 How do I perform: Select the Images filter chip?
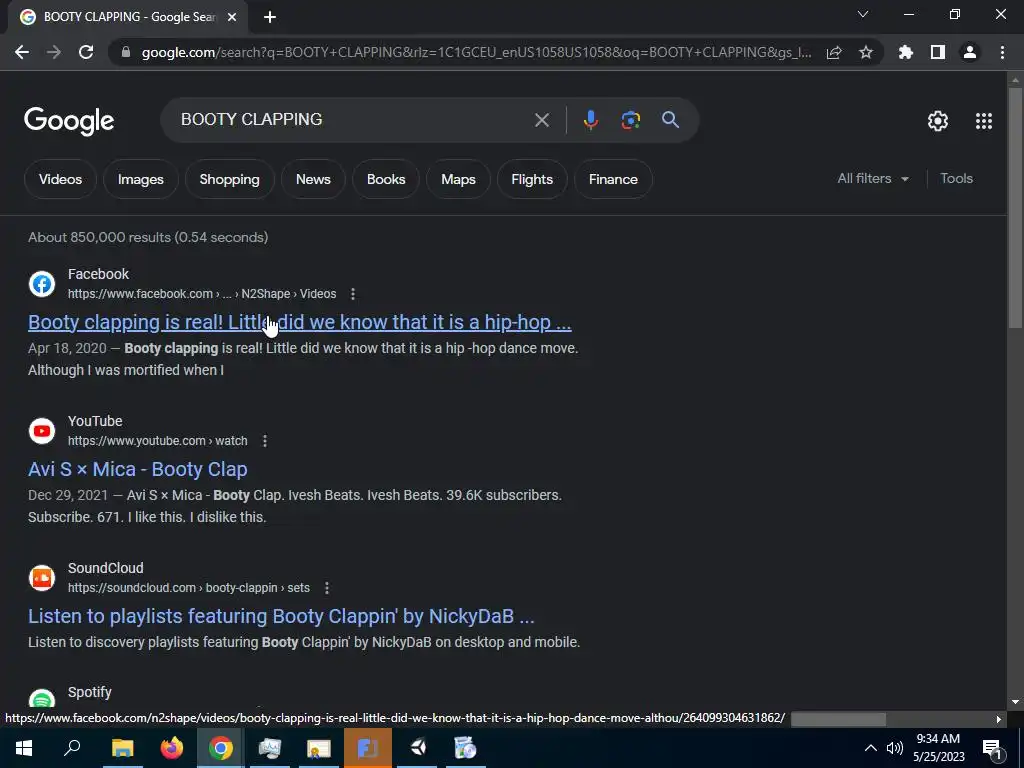click(140, 179)
